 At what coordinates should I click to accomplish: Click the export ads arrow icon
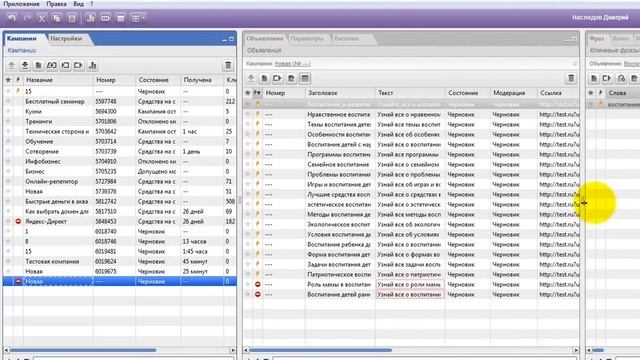point(278,78)
